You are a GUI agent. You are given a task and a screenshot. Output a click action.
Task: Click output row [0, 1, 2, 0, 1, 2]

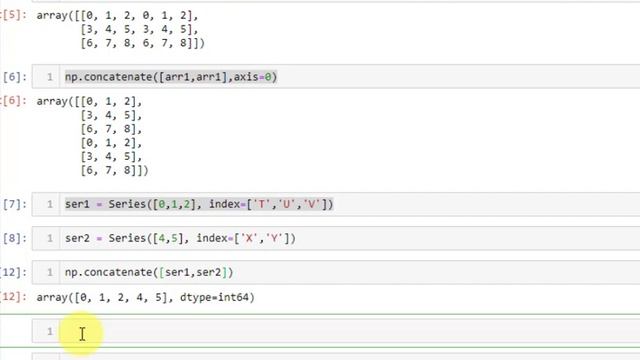[x=138, y=16]
